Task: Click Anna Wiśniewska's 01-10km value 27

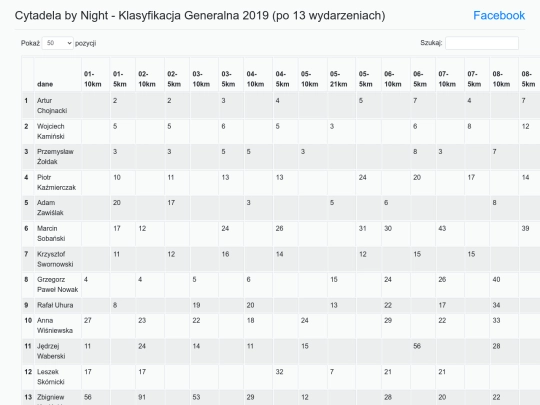Action: 88,320
